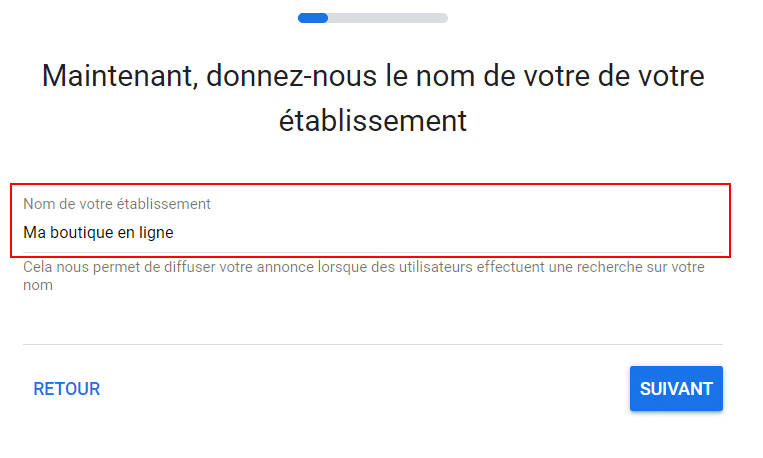
Task: Click the blue filled part of progress bar
Action: pyautogui.click(x=313, y=18)
